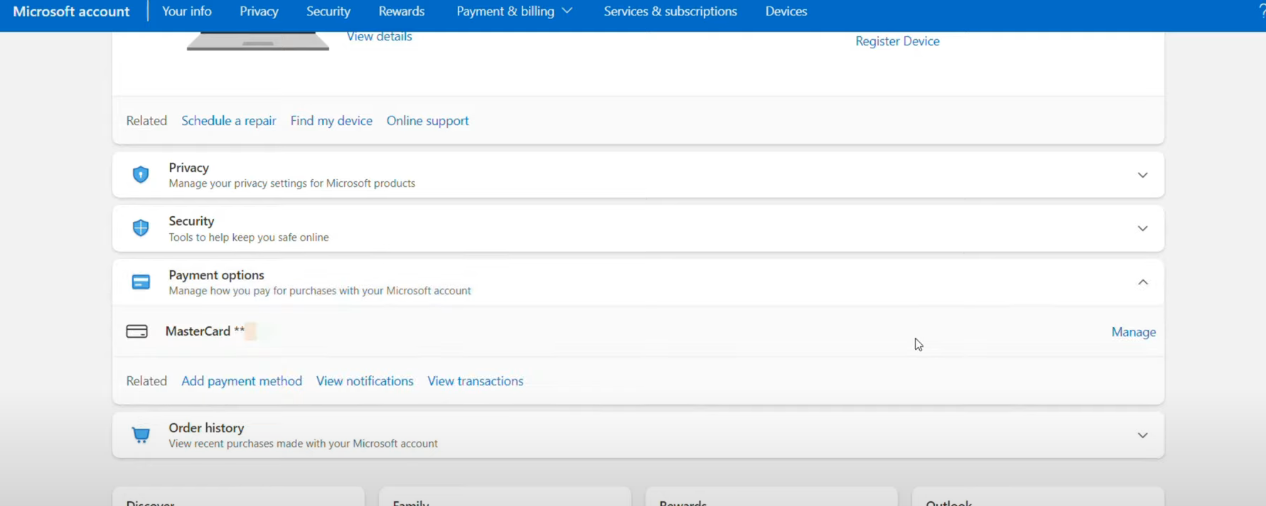Click the Order history cart icon
1266x506 pixels.
pyautogui.click(x=141, y=435)
